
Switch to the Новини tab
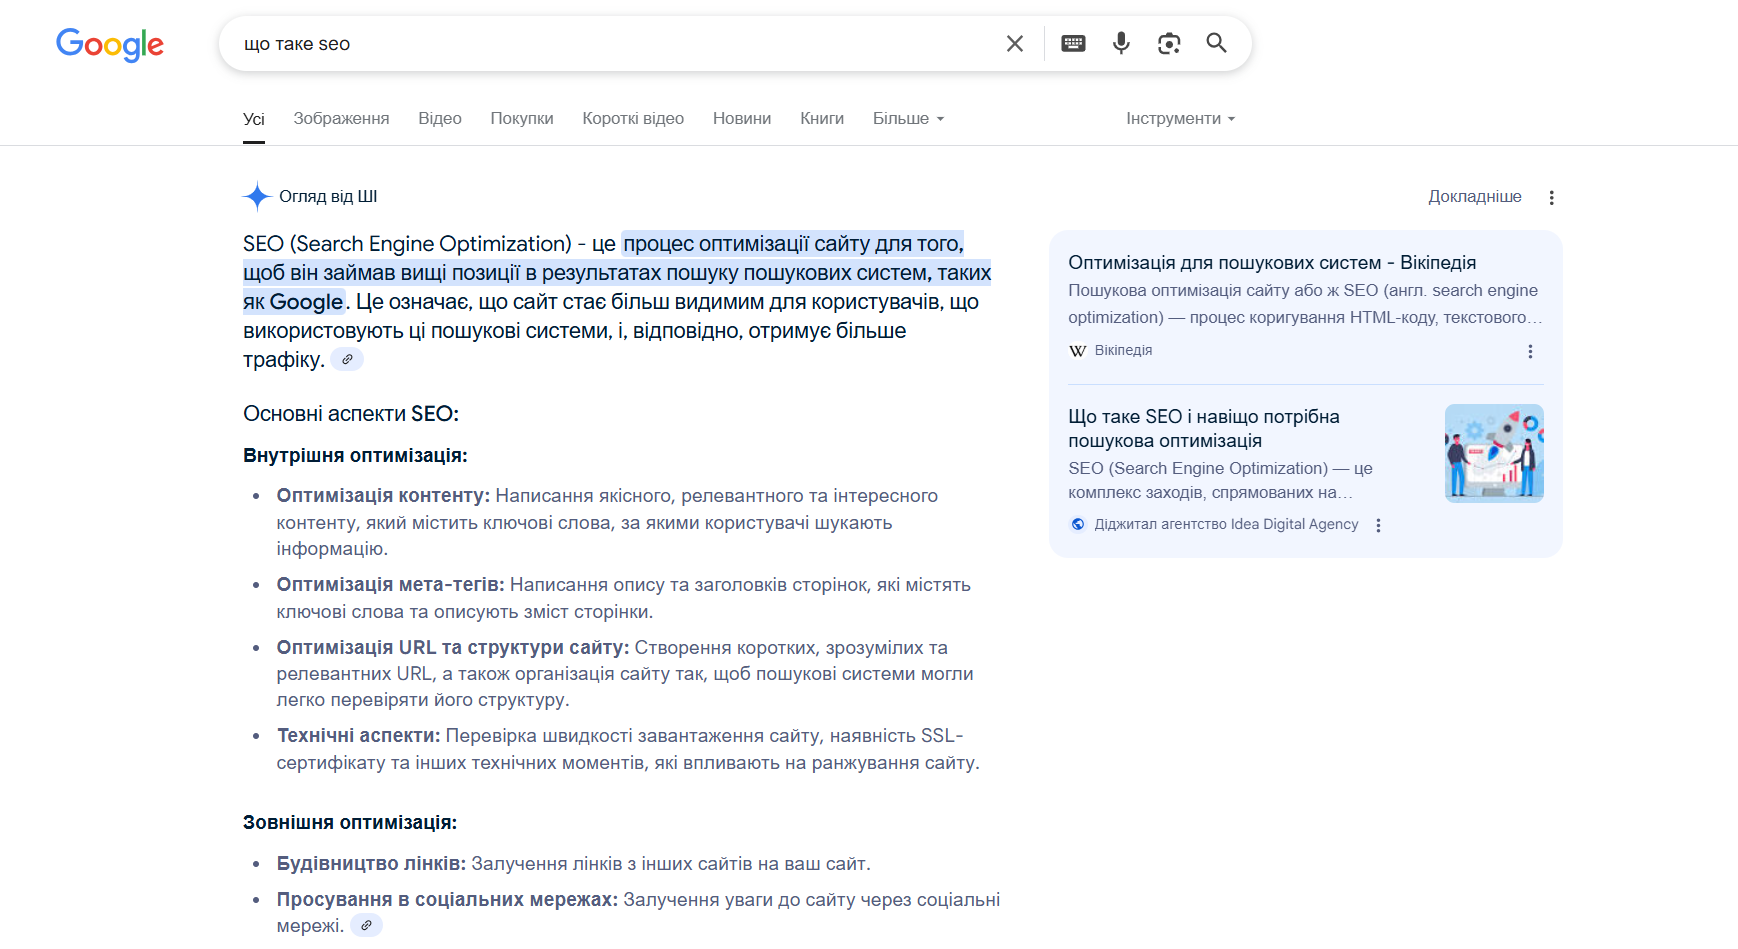click(741, 118)
